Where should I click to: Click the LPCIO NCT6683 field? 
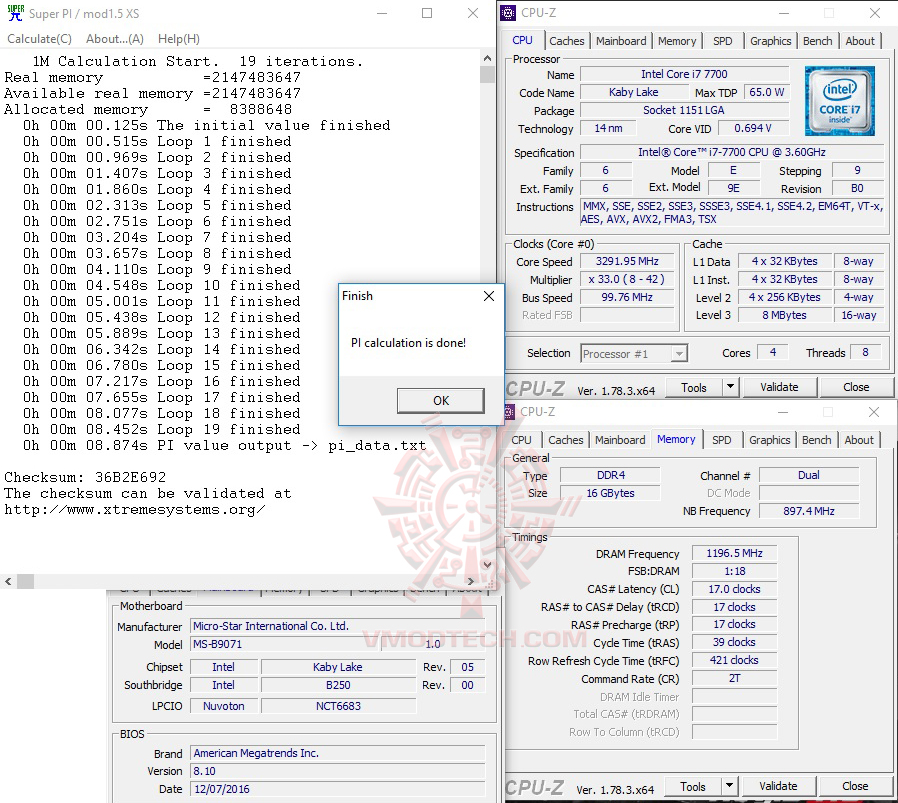(x=338, y=707)
